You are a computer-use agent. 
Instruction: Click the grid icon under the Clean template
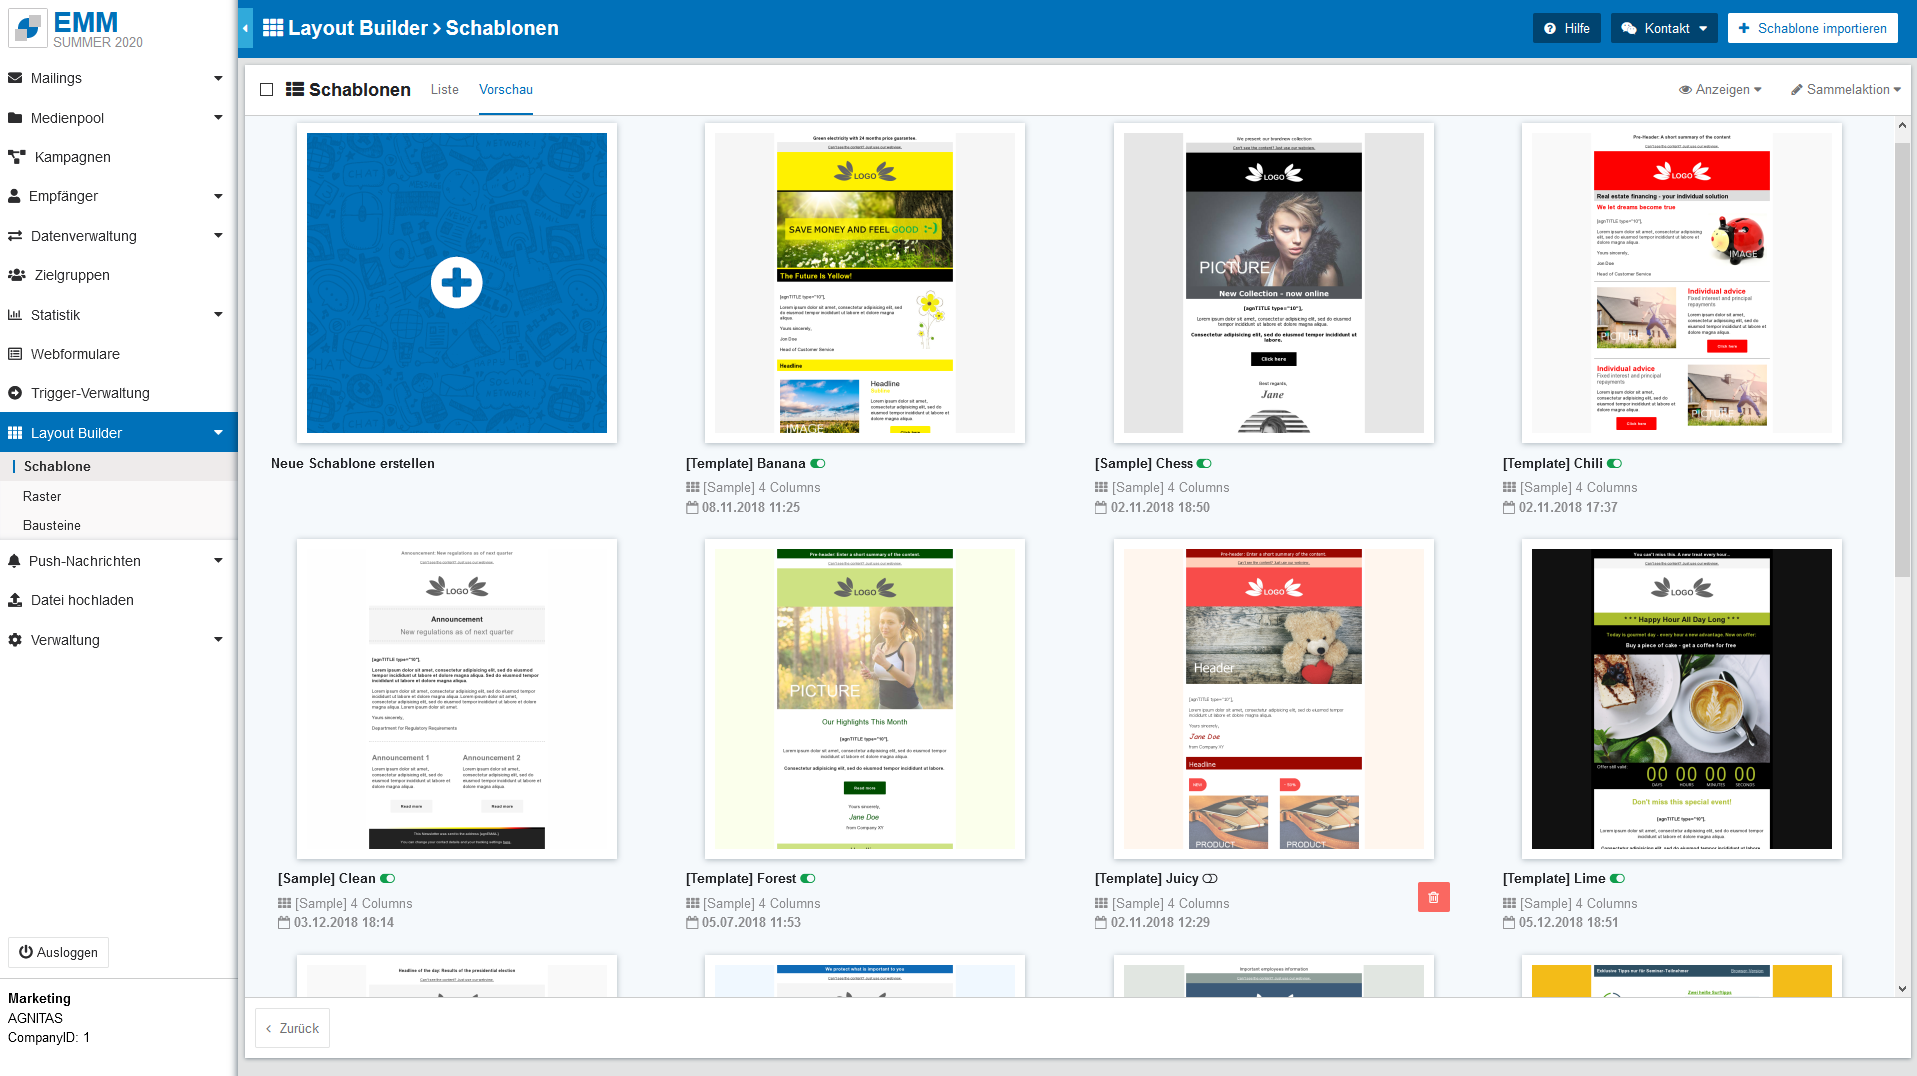tap(284, 904)
